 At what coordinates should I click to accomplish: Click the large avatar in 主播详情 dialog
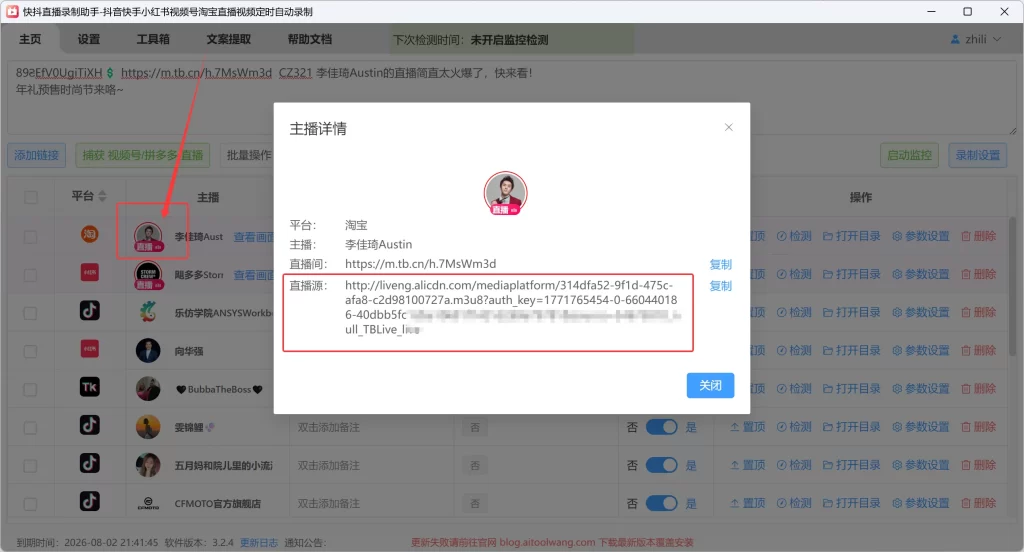[505, 193]
